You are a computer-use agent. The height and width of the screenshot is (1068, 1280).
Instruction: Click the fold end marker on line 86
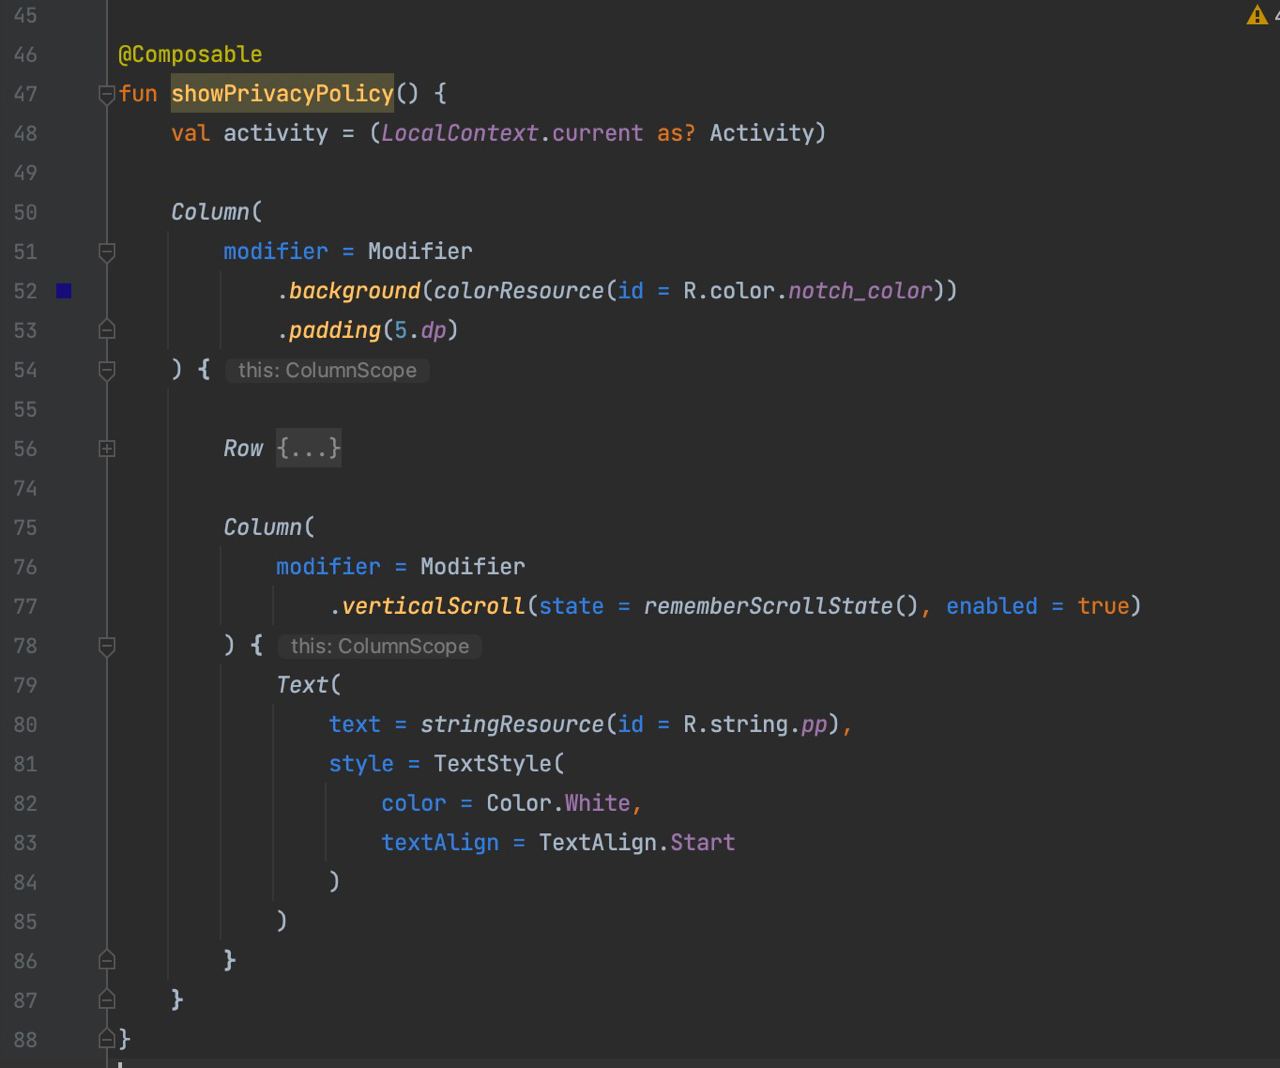click(107, 961)
